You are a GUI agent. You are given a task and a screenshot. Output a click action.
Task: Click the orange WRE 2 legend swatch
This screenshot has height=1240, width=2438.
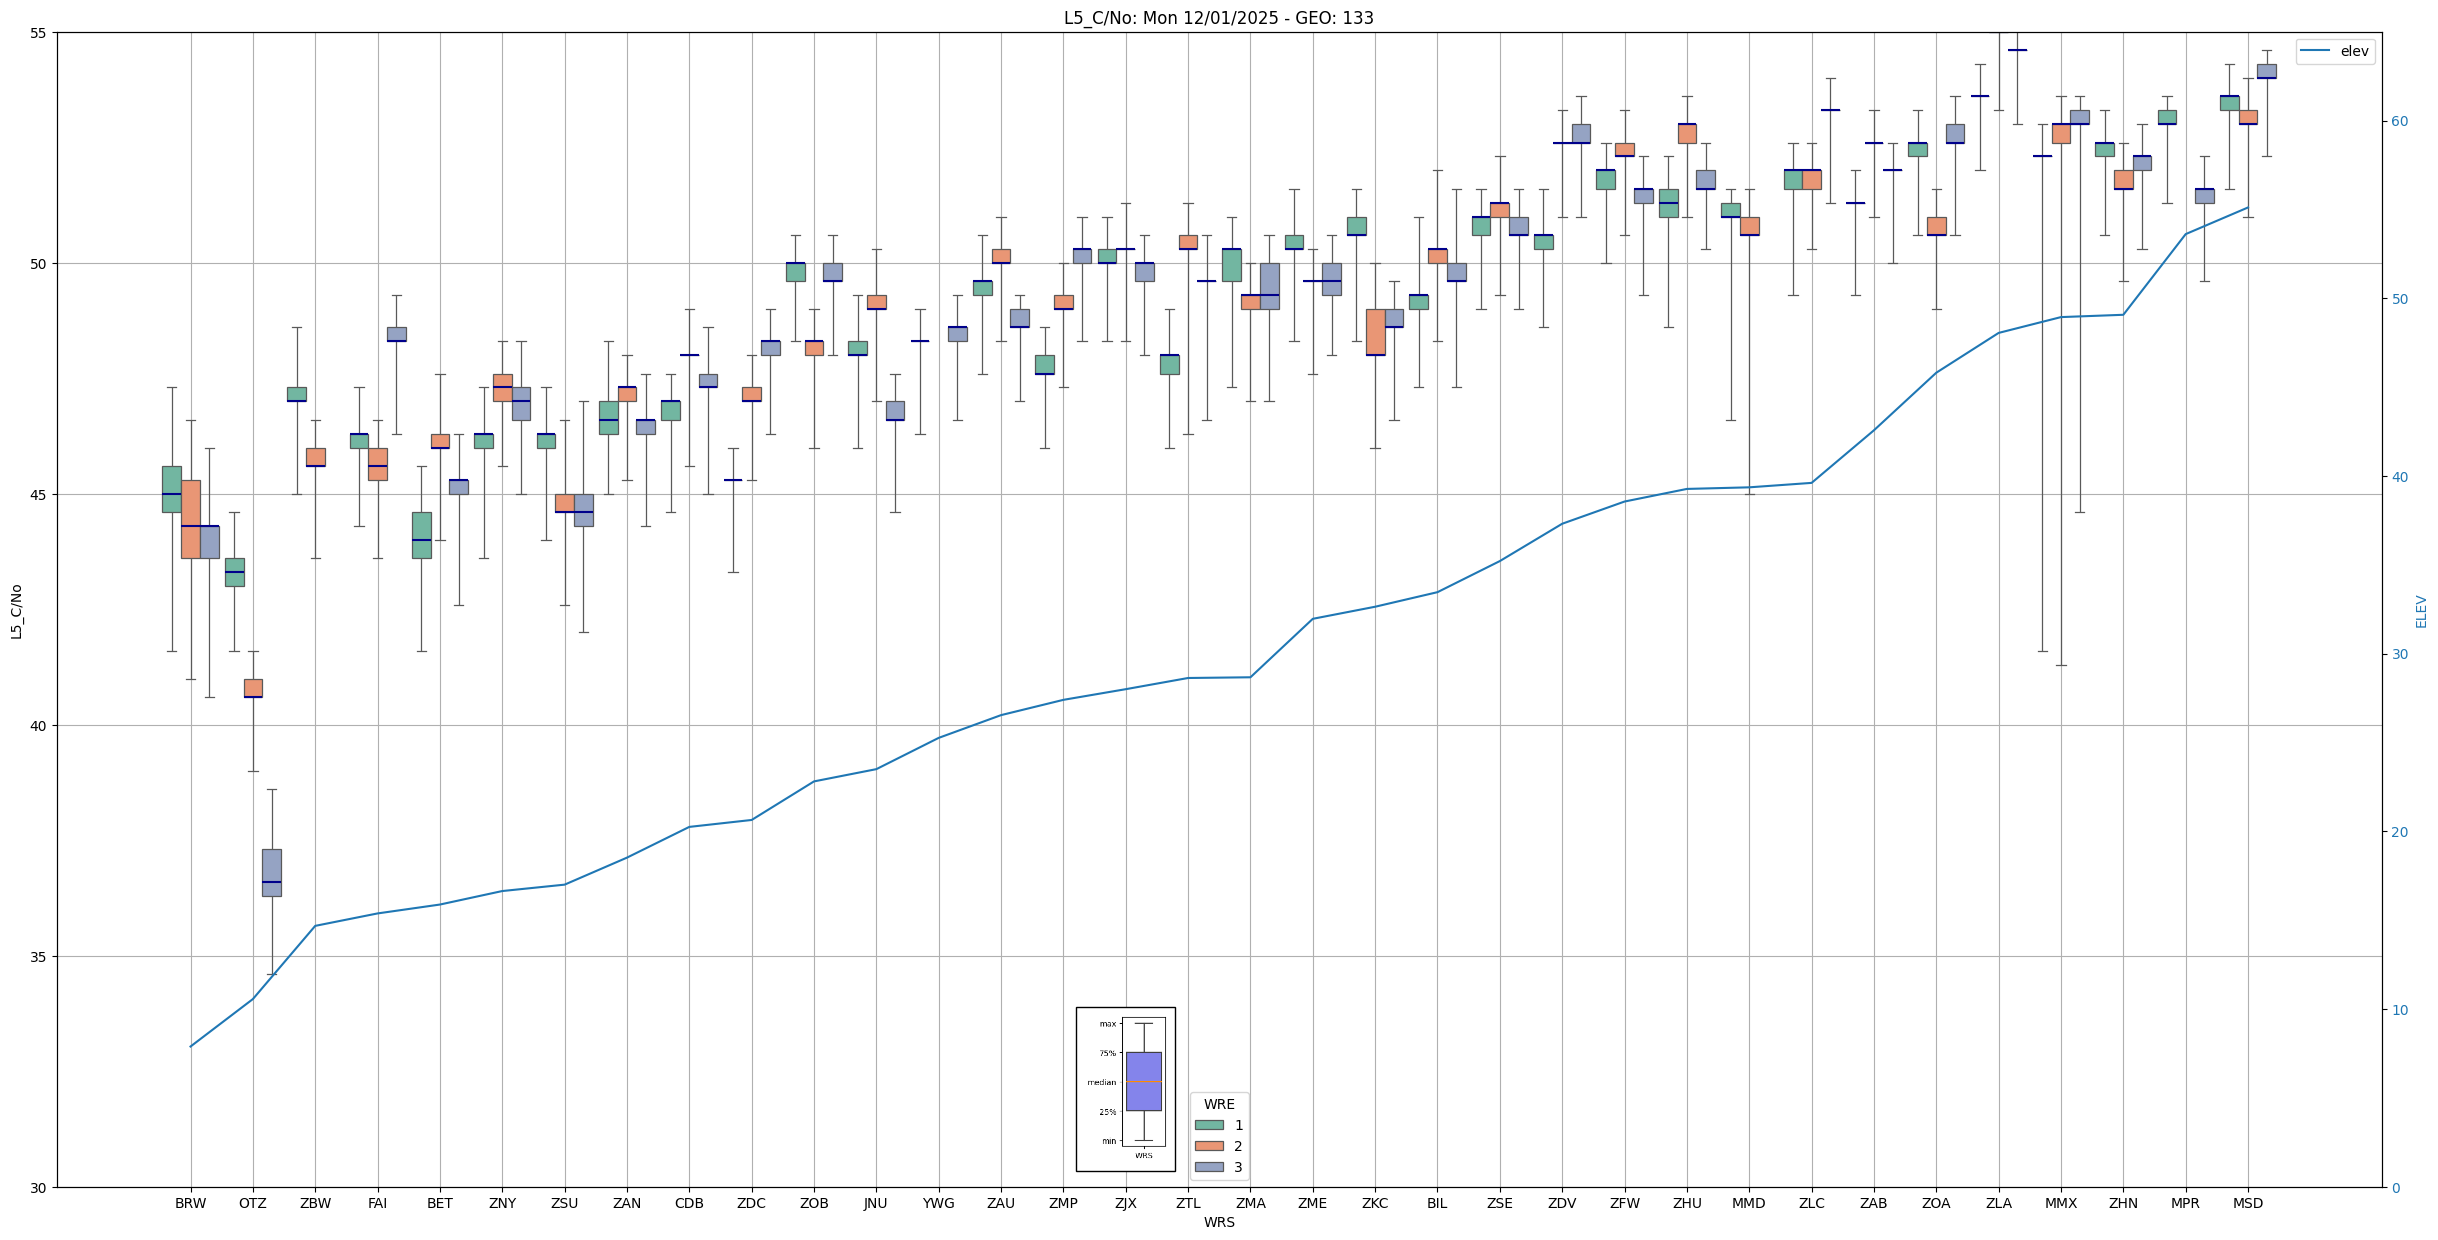tap(1208, 1146)
